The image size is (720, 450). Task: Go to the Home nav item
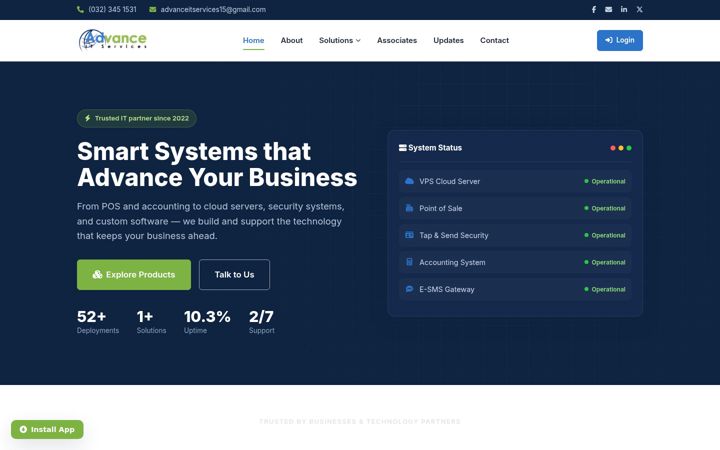(x=253, y=40)
